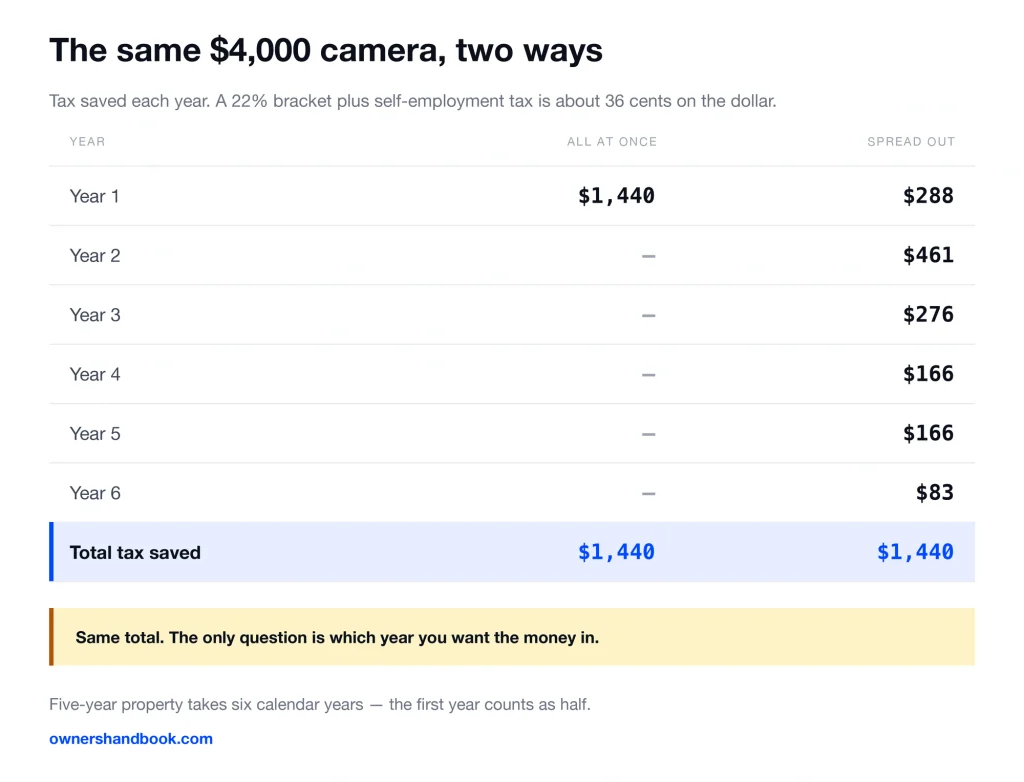Select the SPREAD OUT column header
This screenshot has height=782, width=1024.
910,142
